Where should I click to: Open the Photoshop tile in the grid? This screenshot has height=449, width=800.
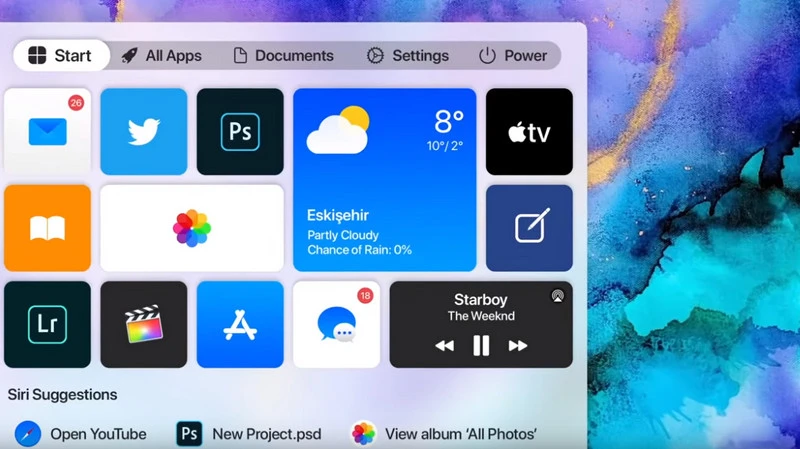(240, 132)
